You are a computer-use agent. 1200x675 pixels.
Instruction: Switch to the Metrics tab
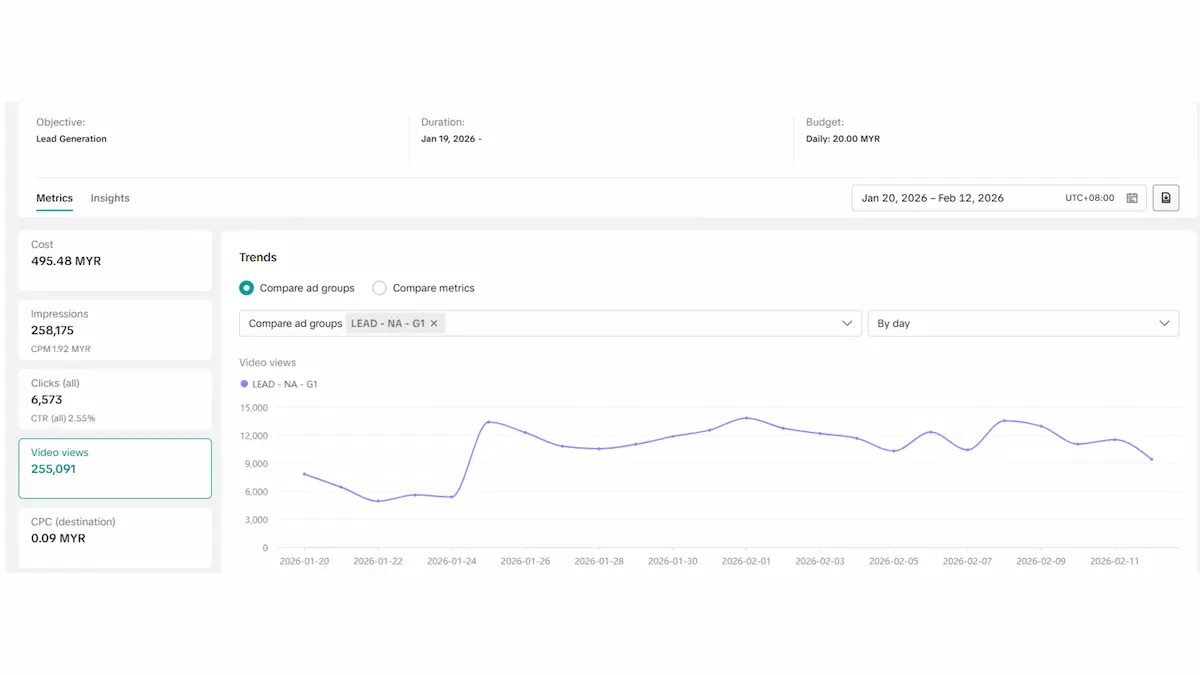(x=54, y=198)
